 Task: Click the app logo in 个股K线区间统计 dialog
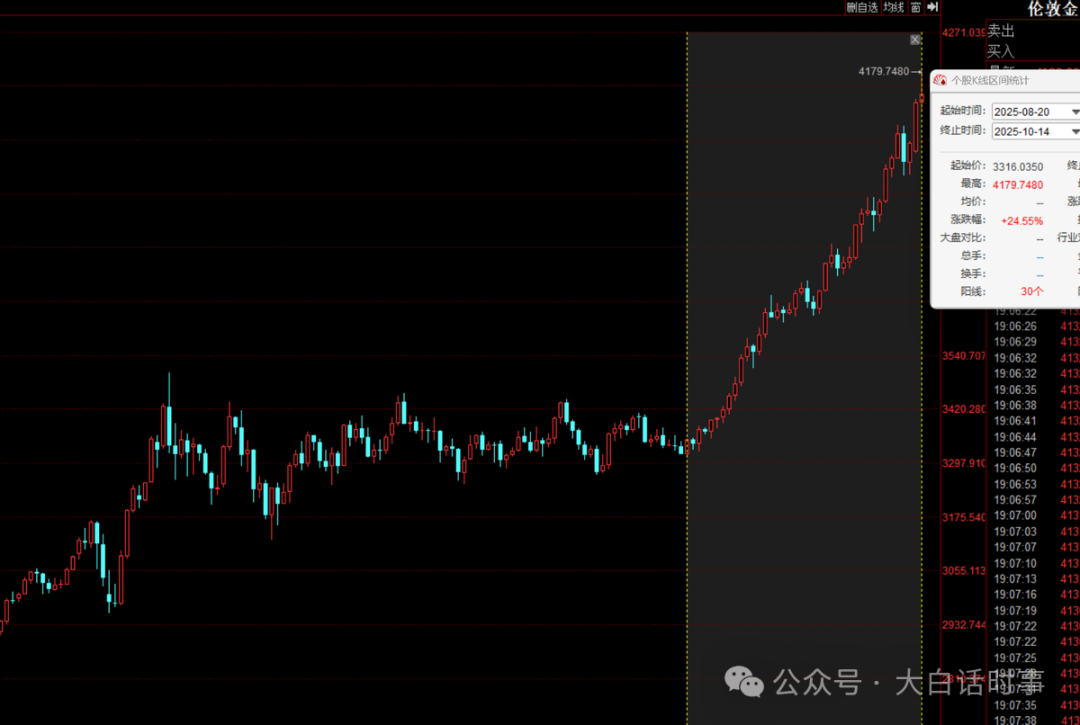(x=940, y=80)
